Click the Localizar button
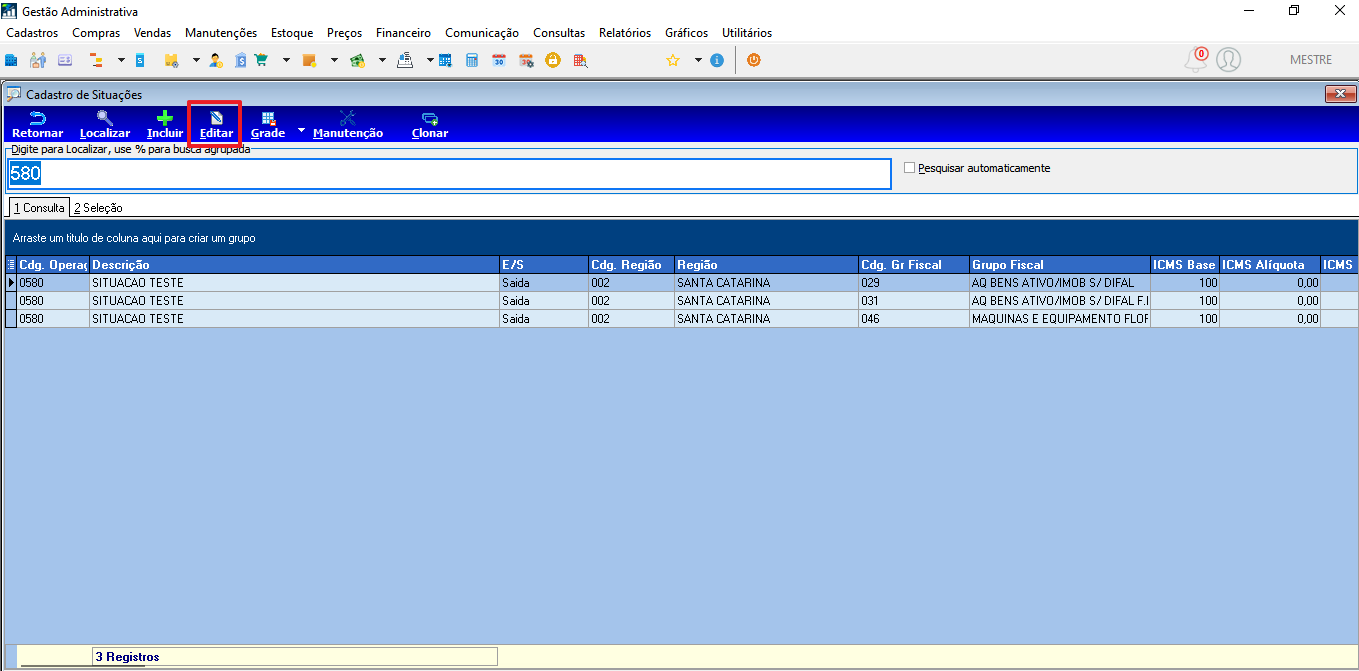 105,125
